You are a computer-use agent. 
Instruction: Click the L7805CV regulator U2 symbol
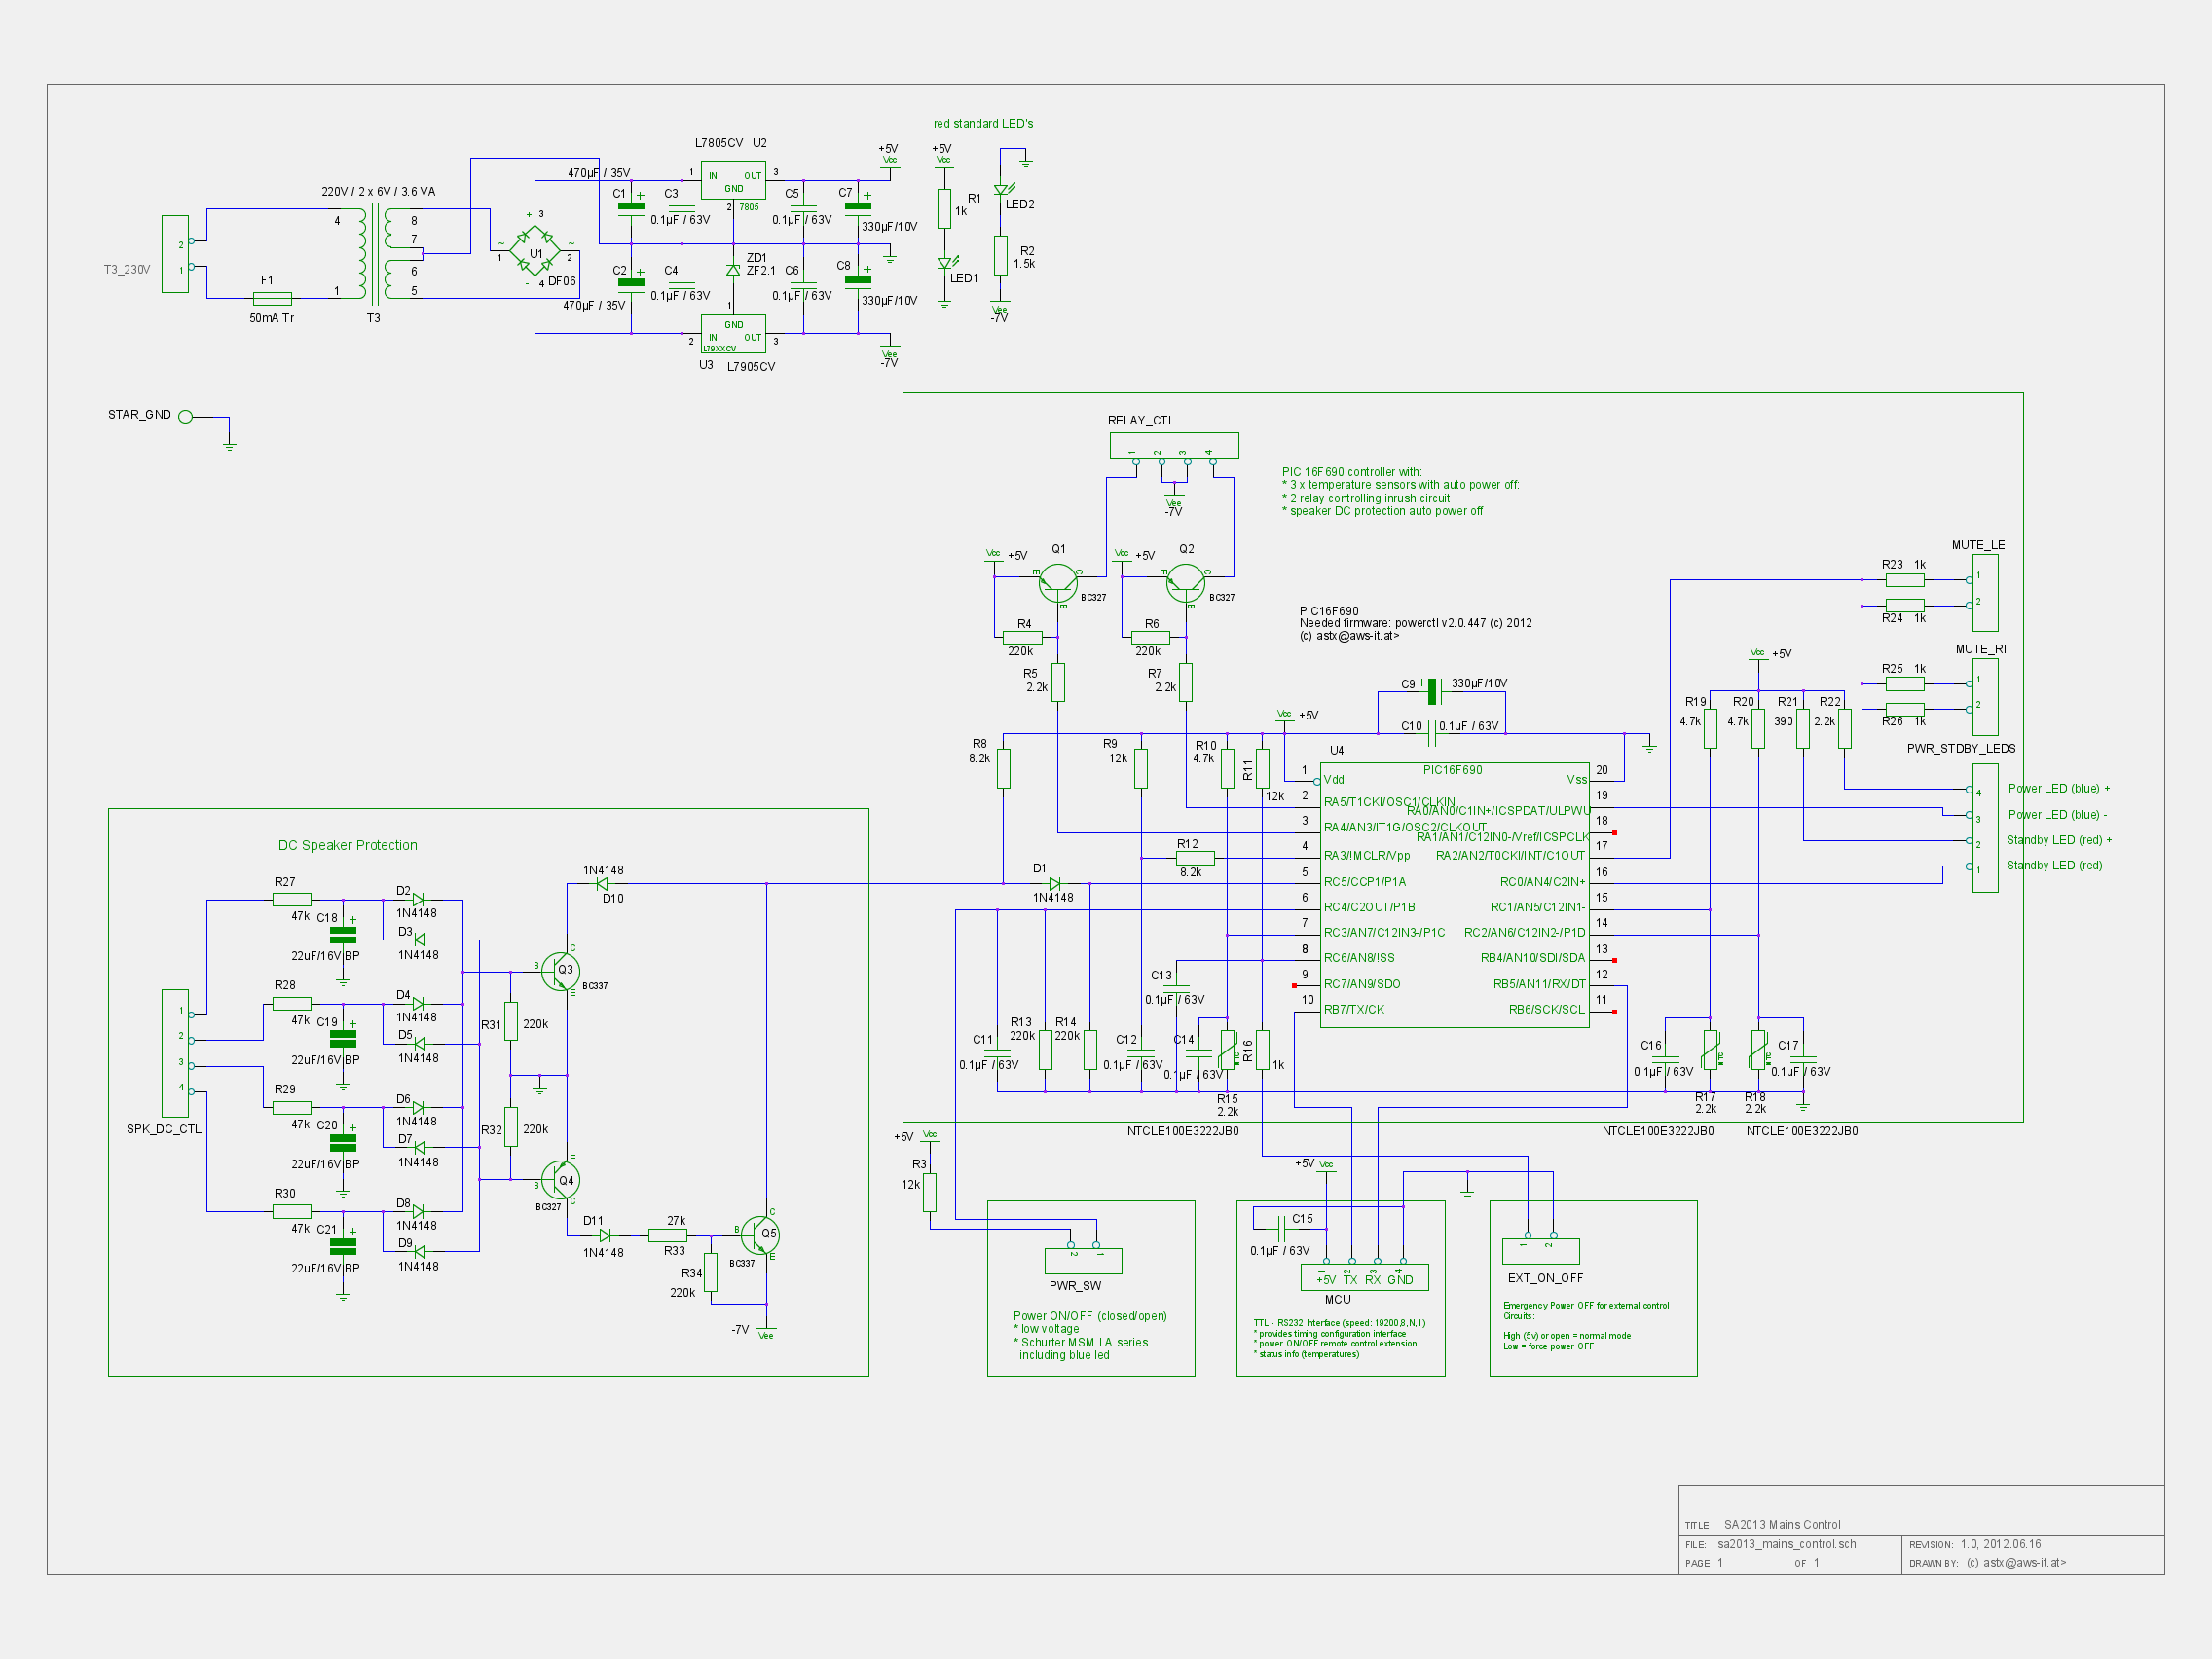point(733,180)
